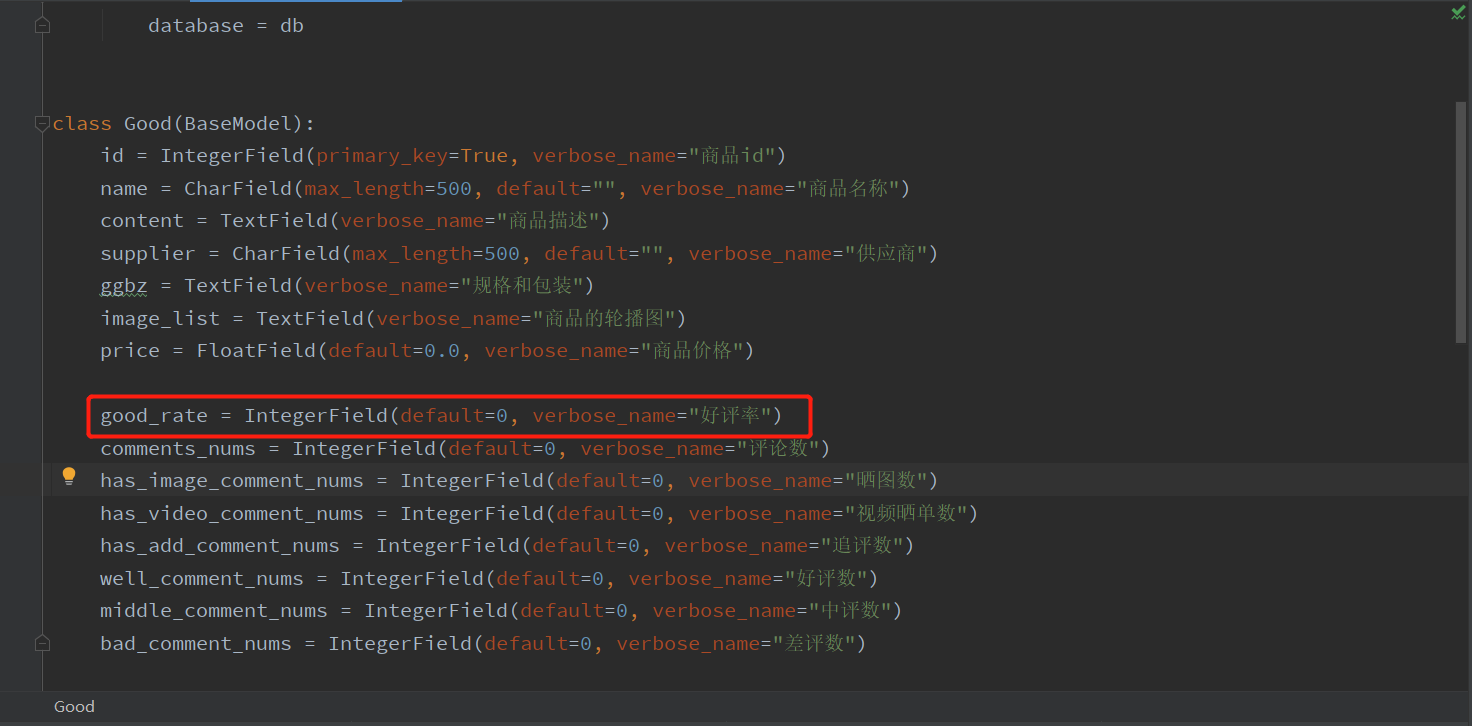Click the 'True' value in id line
1472x726 pixels.
[484, 156]
